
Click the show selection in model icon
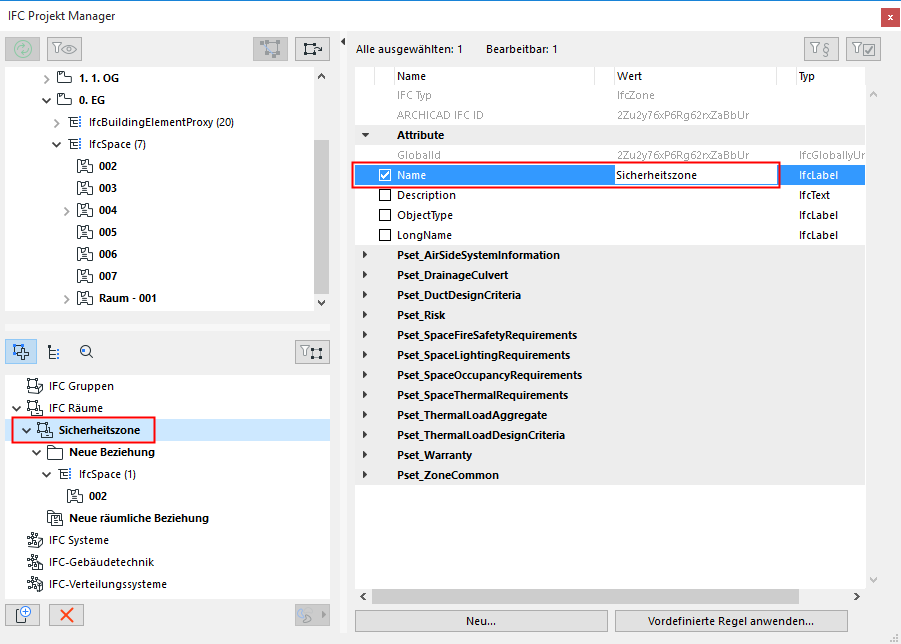pos(310,48)
